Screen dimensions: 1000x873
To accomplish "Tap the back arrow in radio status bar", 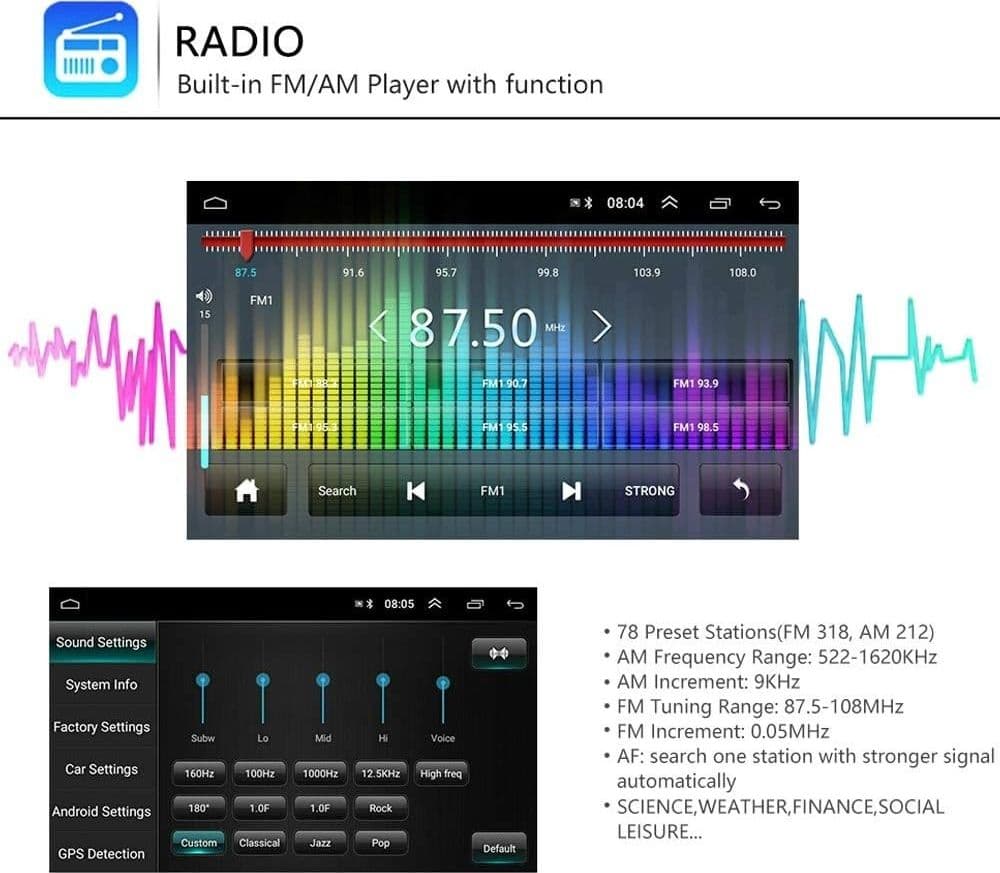I will 770,203.
